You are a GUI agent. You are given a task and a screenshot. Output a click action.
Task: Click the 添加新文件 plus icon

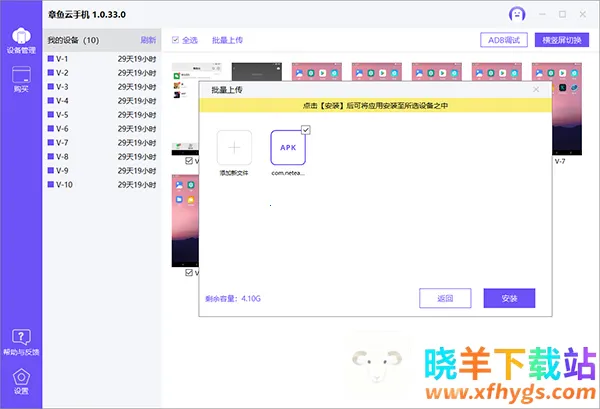click(x=235, y=148)
